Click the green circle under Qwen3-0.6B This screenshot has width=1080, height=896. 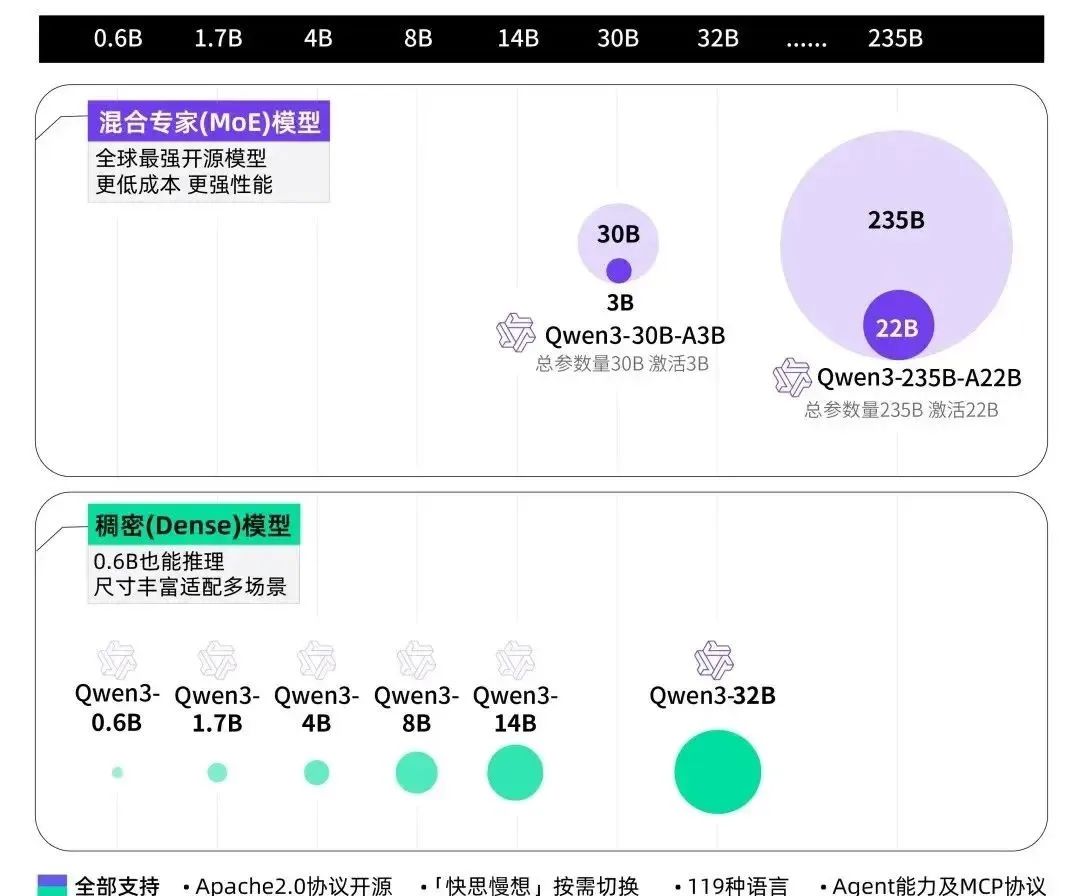coord(117,773)
